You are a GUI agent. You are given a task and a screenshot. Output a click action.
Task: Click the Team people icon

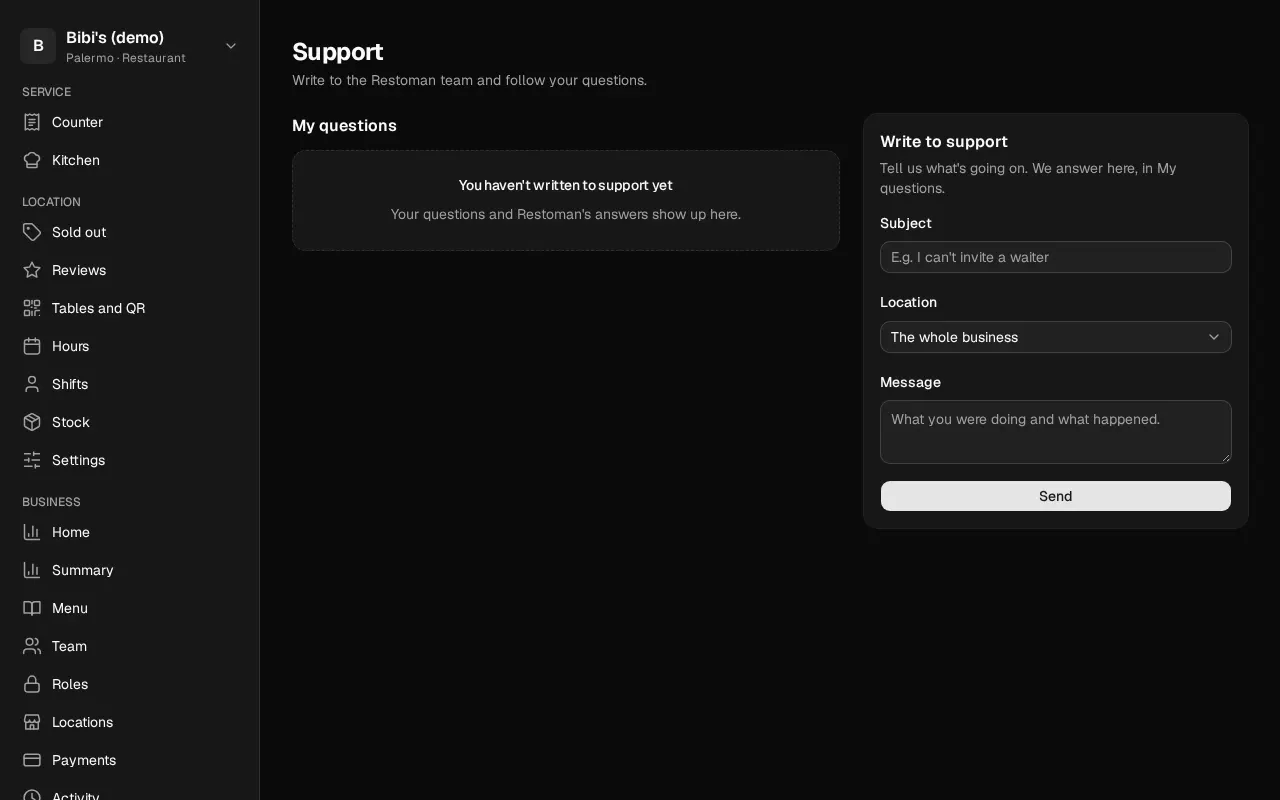tap(32, 646)
